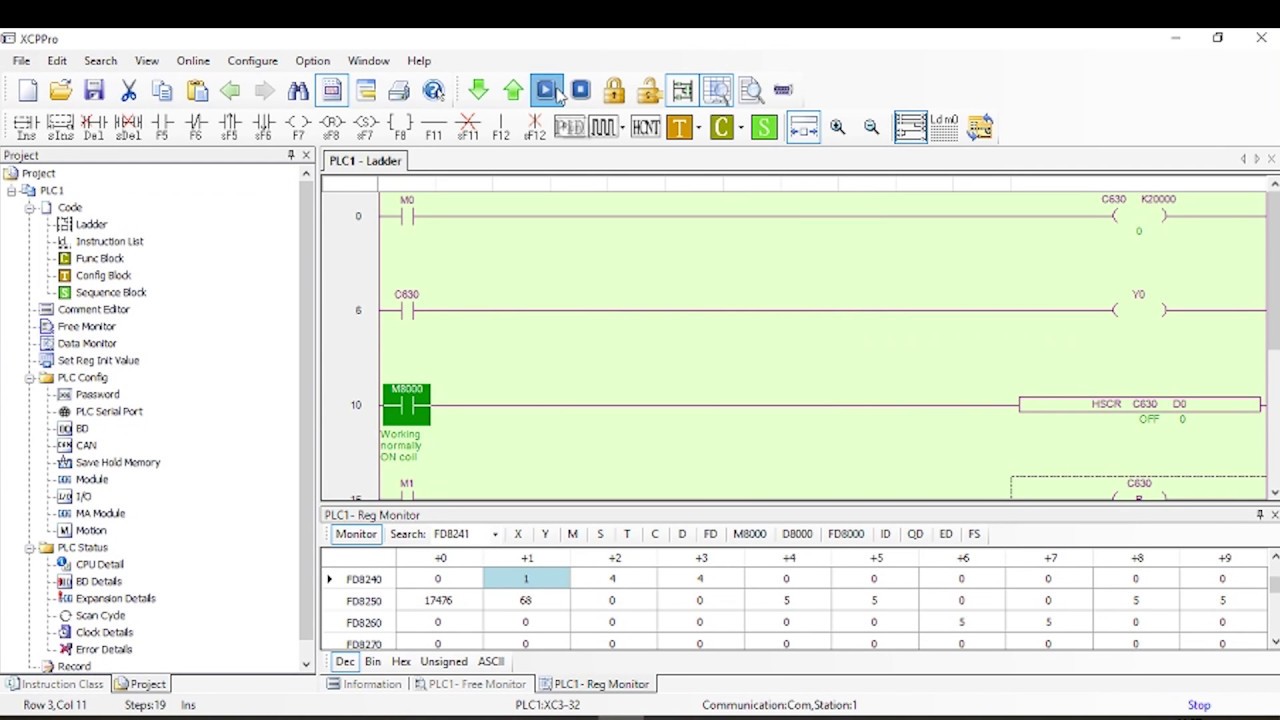
Task: Click the Del delete-row icon
Action: click(94, 127)
